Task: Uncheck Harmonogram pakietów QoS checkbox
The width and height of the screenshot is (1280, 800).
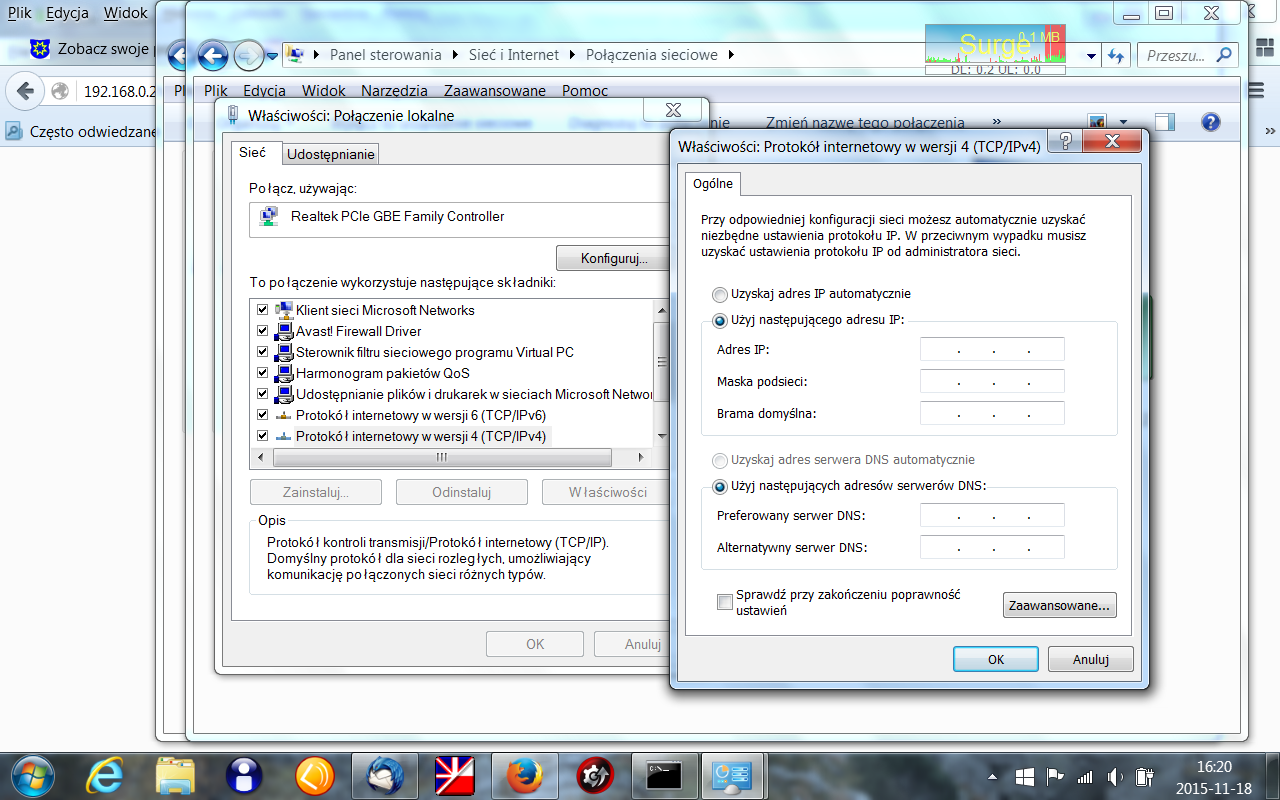Action: (x=263, y=373)
